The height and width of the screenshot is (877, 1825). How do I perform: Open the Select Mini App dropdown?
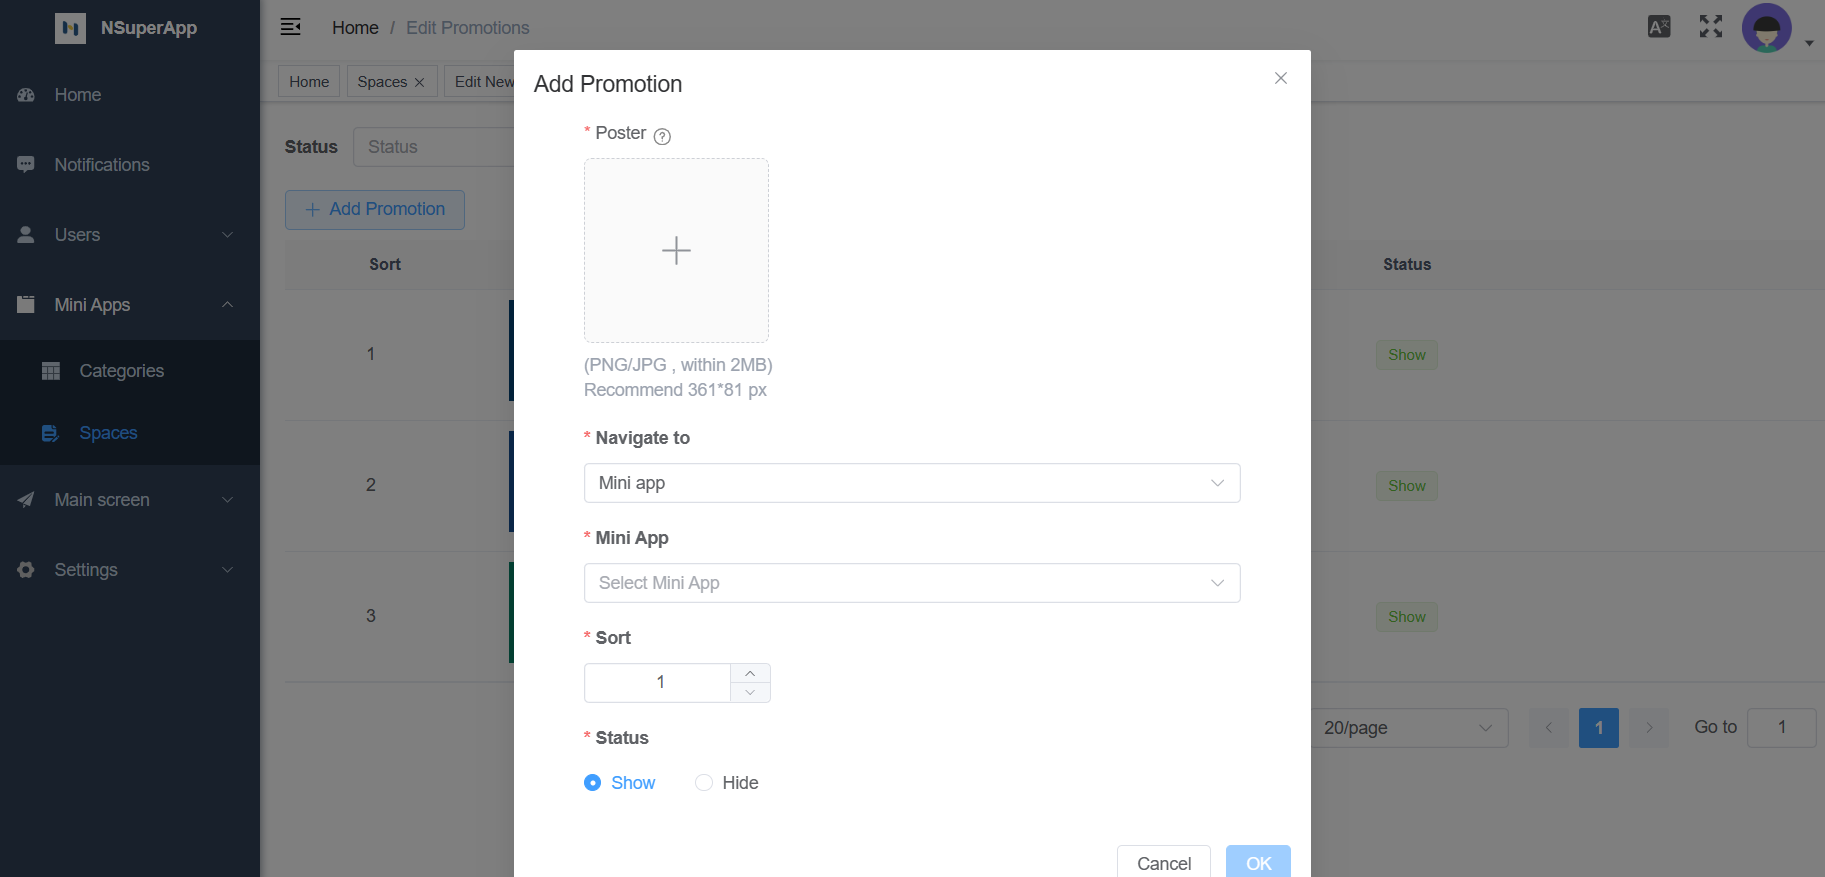coord(911,583)
